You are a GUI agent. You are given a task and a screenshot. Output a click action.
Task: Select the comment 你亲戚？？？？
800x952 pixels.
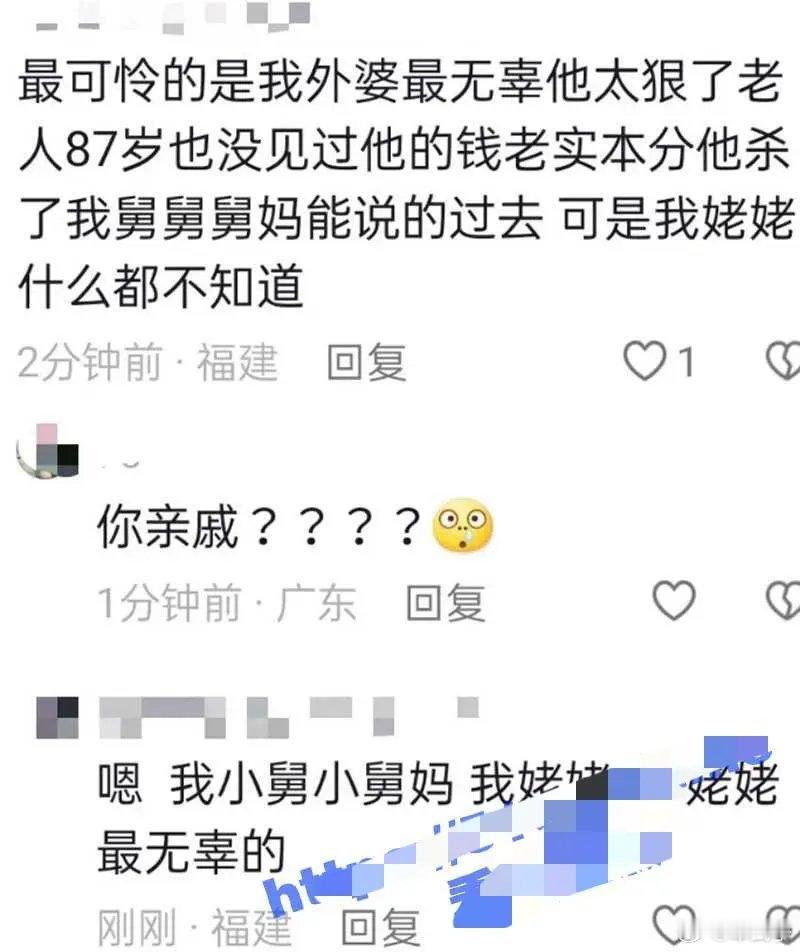pos(259,527)
